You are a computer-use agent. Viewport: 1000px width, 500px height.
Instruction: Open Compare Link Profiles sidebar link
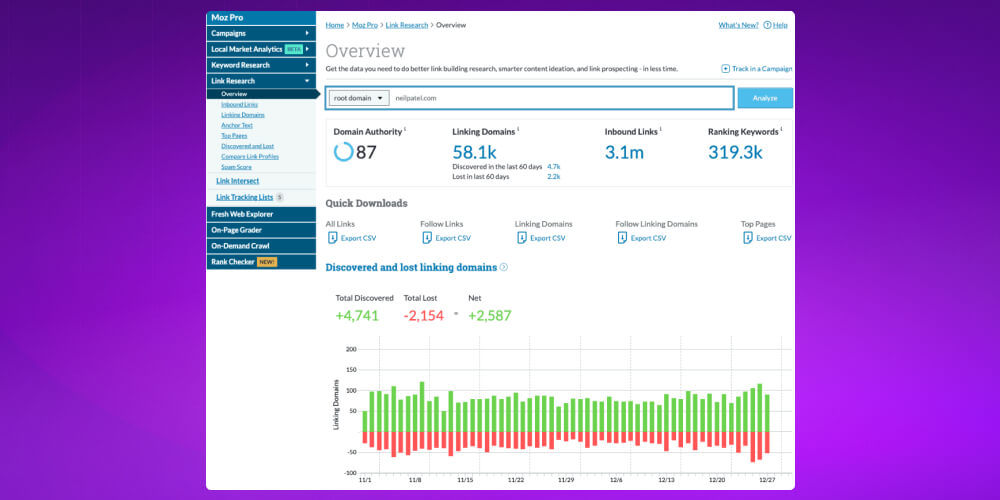(250, 156)
